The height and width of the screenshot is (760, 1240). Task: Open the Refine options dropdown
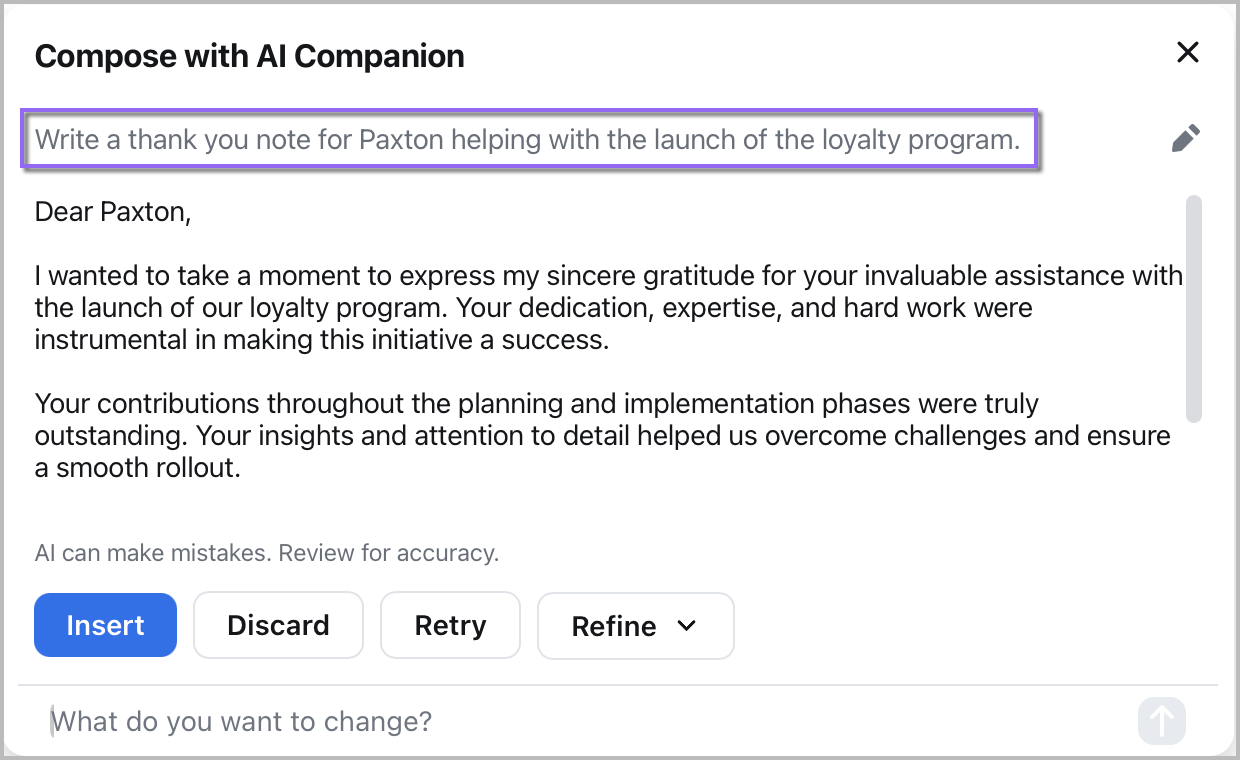[x=635, y=626]
